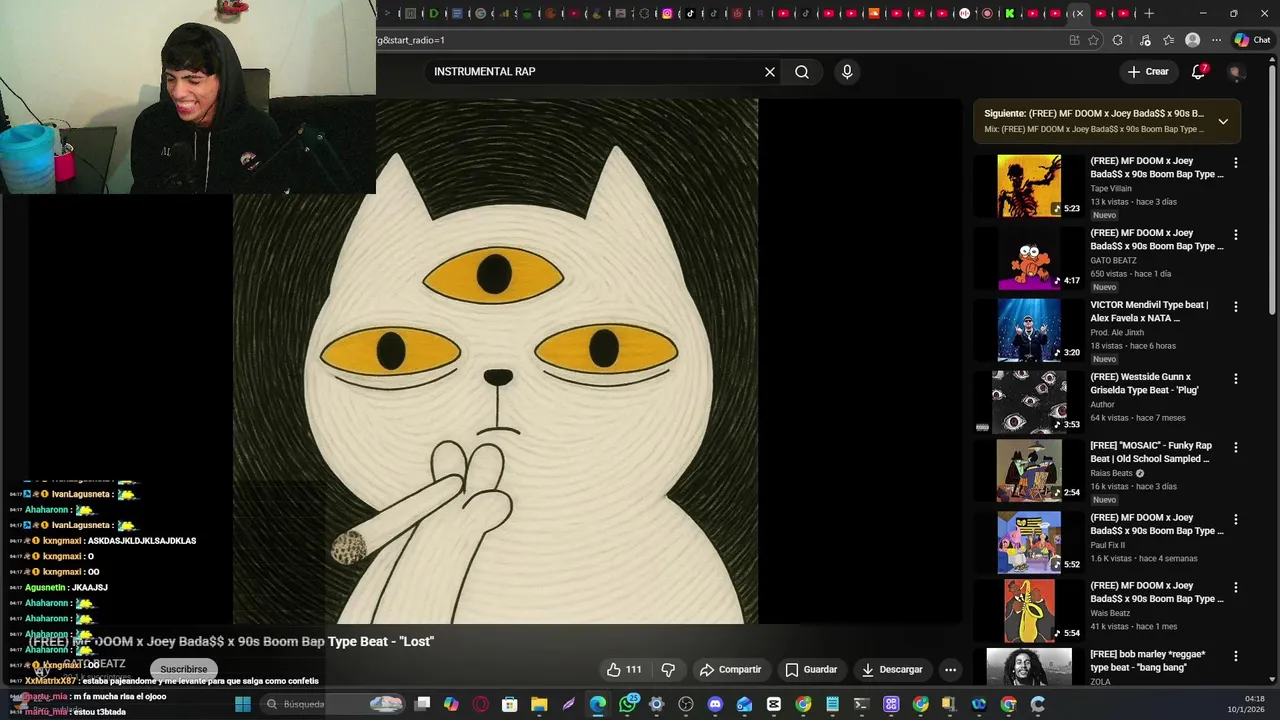Add page to favorites star
Image resolution: width=1280 pixels, height=720 pixels.
tap(1093, 40)
